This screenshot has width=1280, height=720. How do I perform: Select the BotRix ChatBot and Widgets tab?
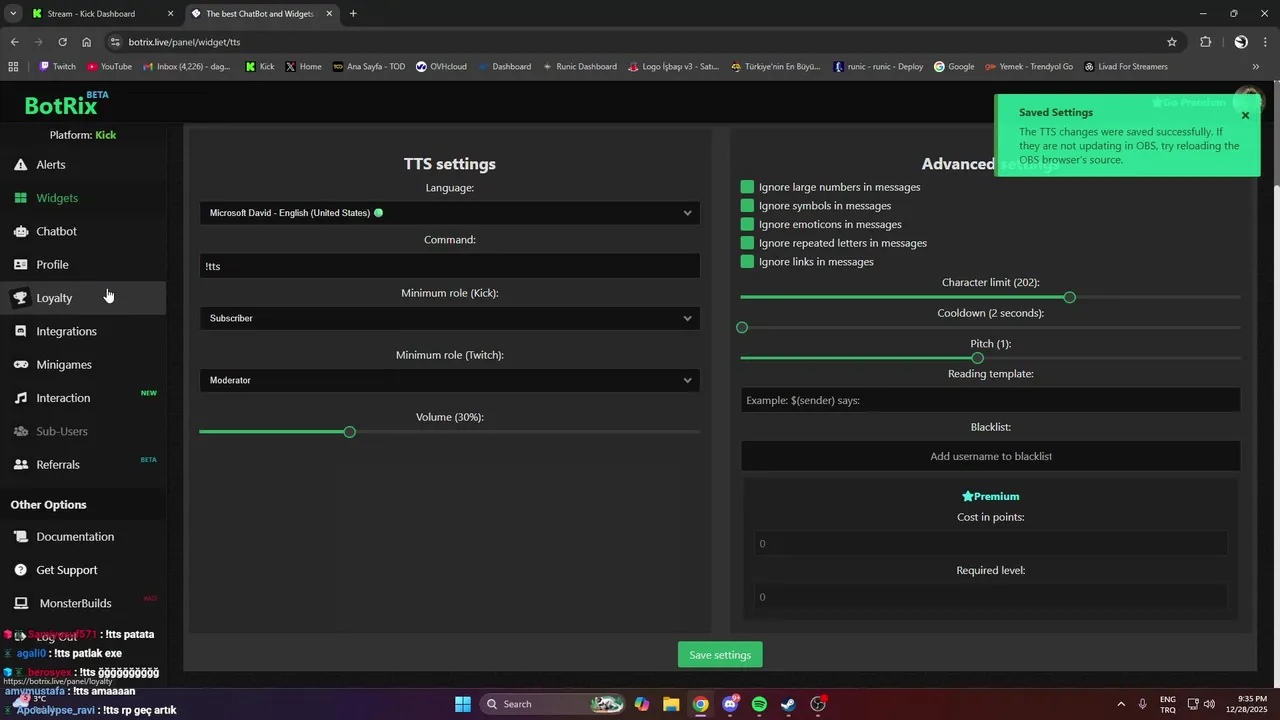[x=261, y=14]
